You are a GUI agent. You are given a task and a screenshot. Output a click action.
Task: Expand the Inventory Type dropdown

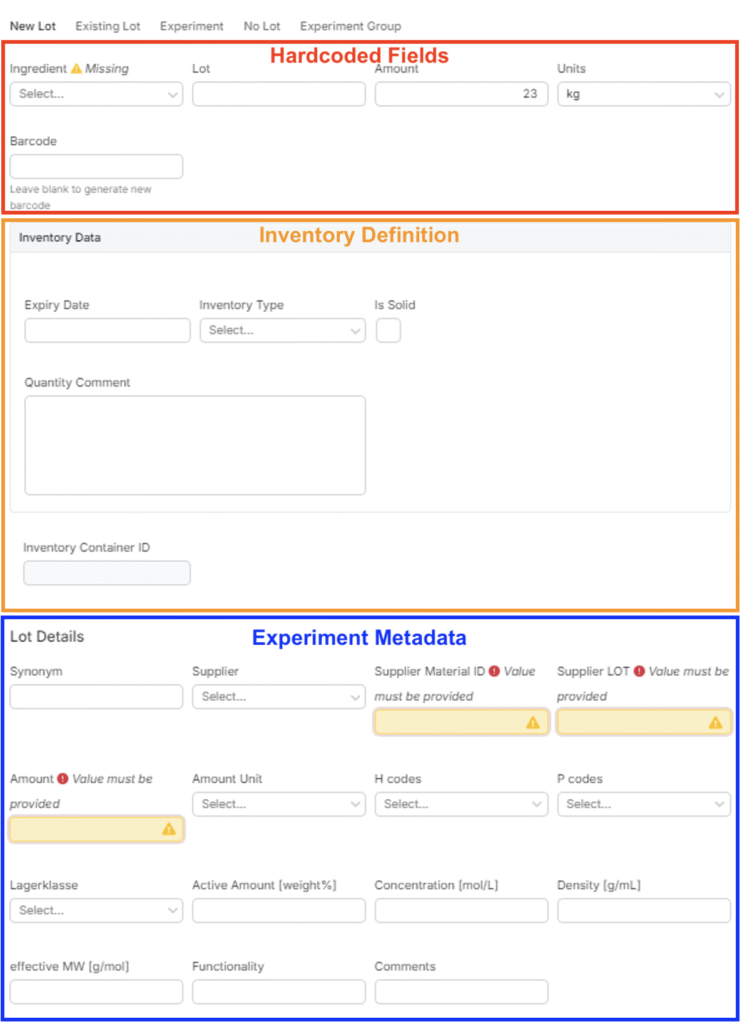click(x=282, y=330)
